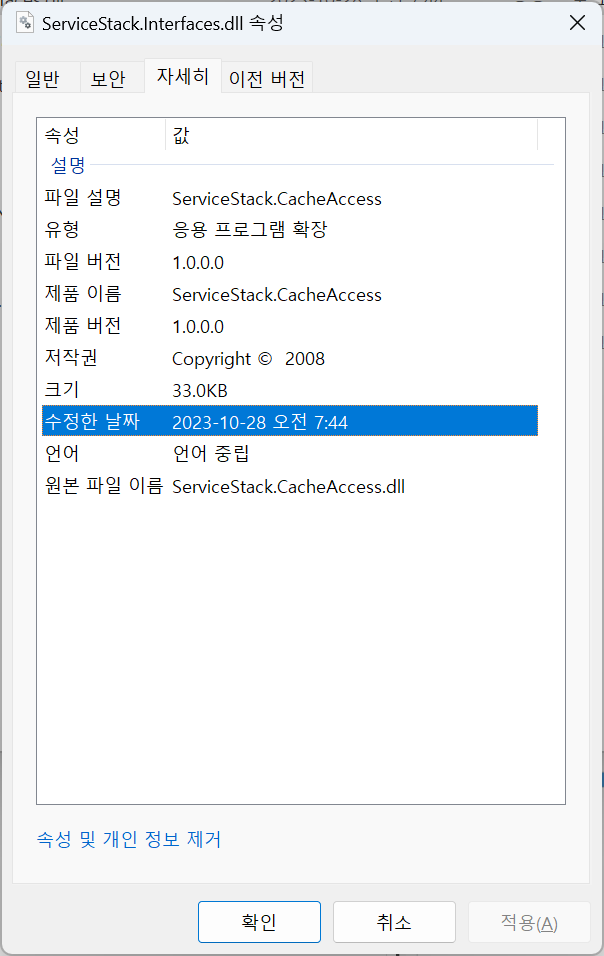
Task: Select the 제품 이름 property row
Action: [290, 294]
